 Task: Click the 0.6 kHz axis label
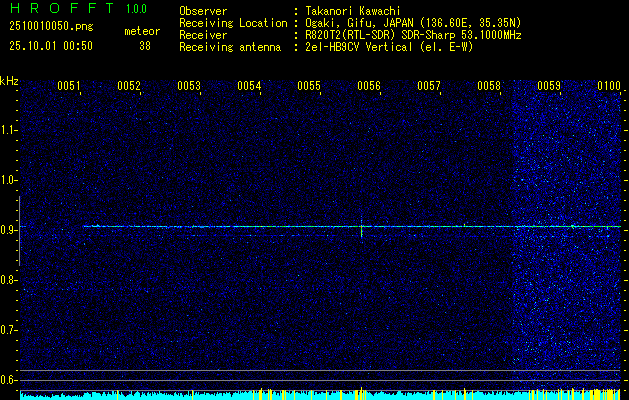[8, 380]
